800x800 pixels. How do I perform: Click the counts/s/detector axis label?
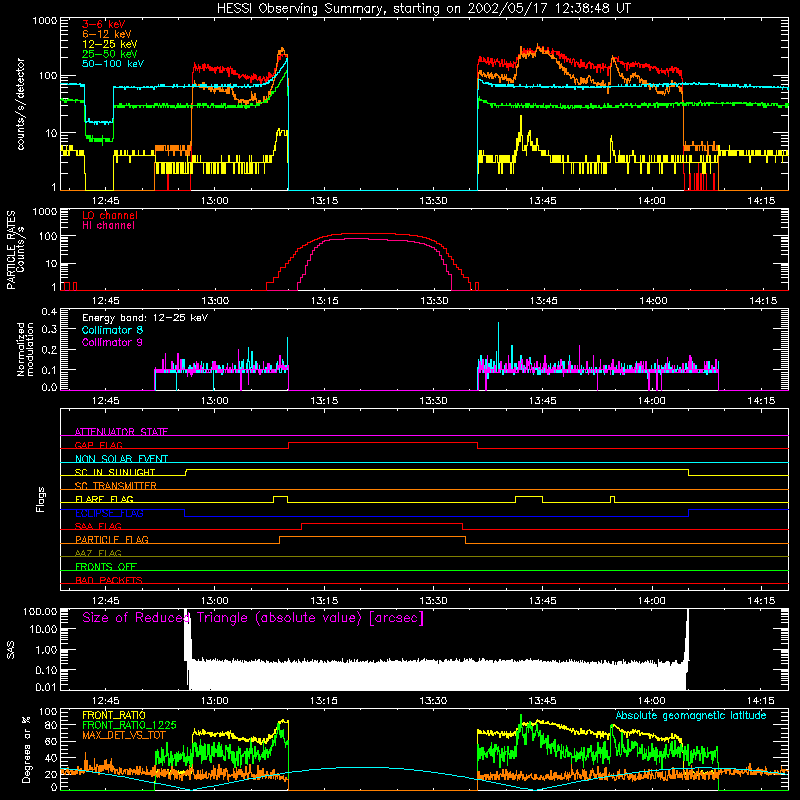(21, 104)
